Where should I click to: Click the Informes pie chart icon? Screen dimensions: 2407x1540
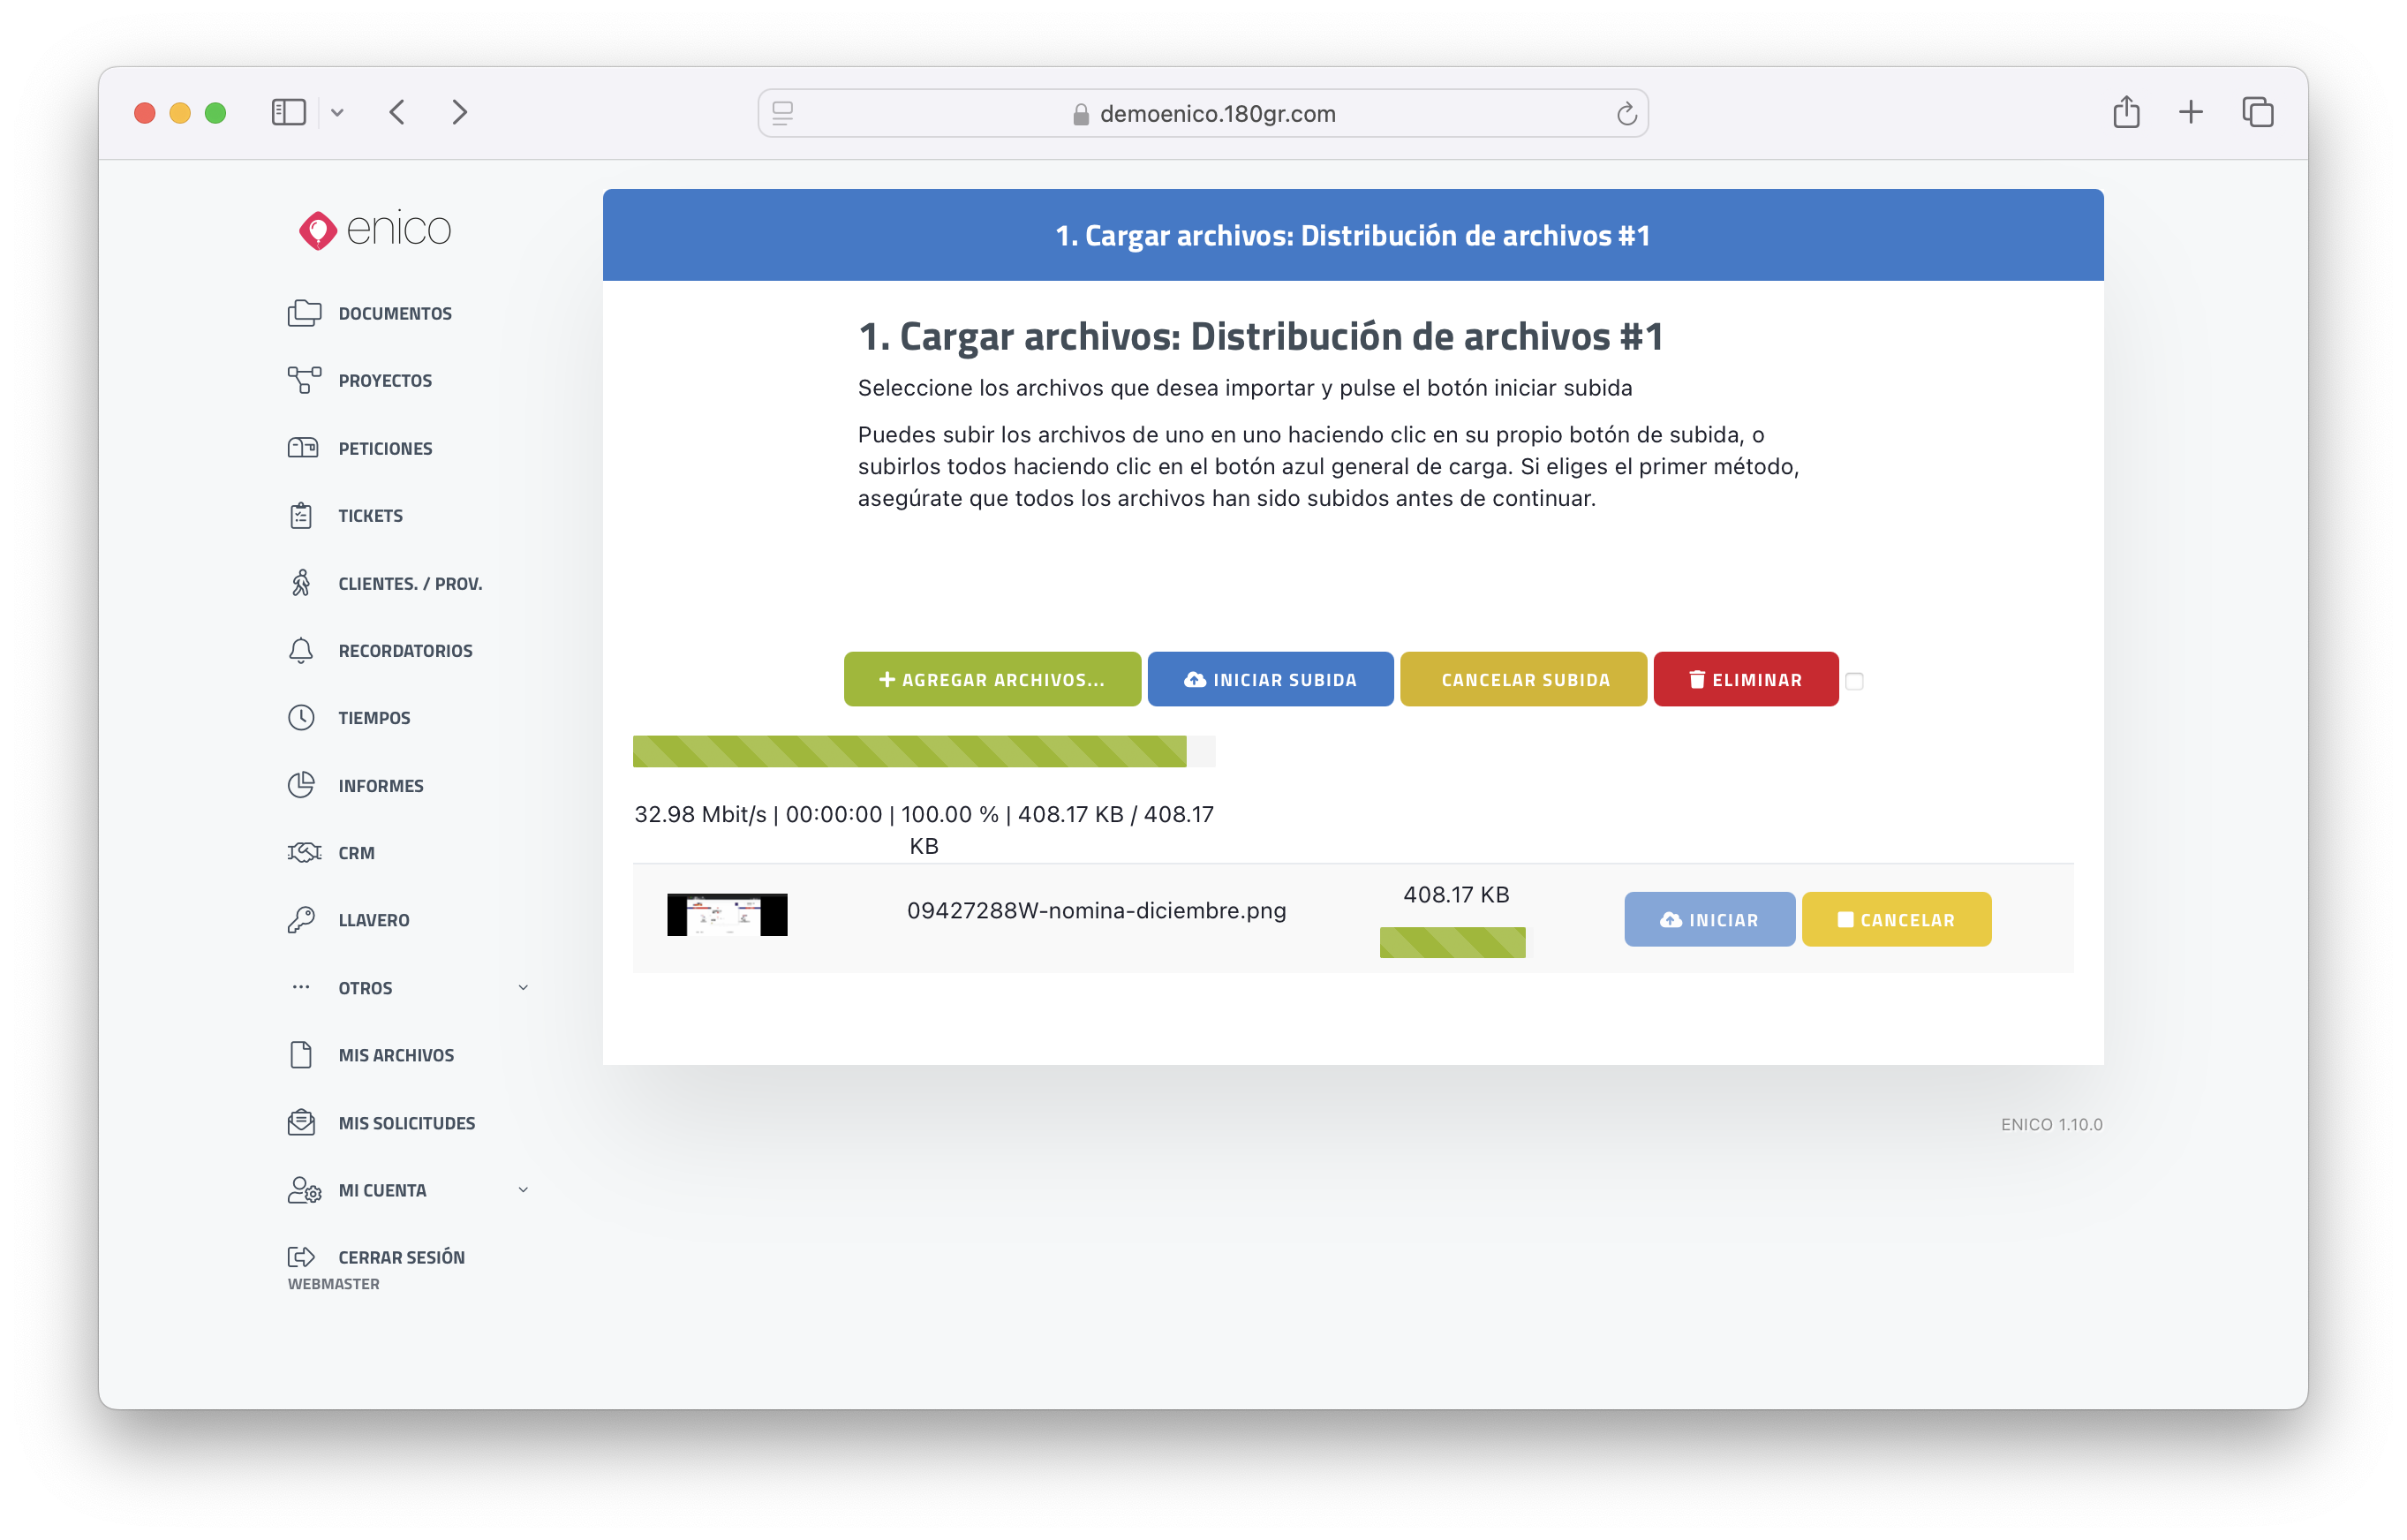coord(301,785)
